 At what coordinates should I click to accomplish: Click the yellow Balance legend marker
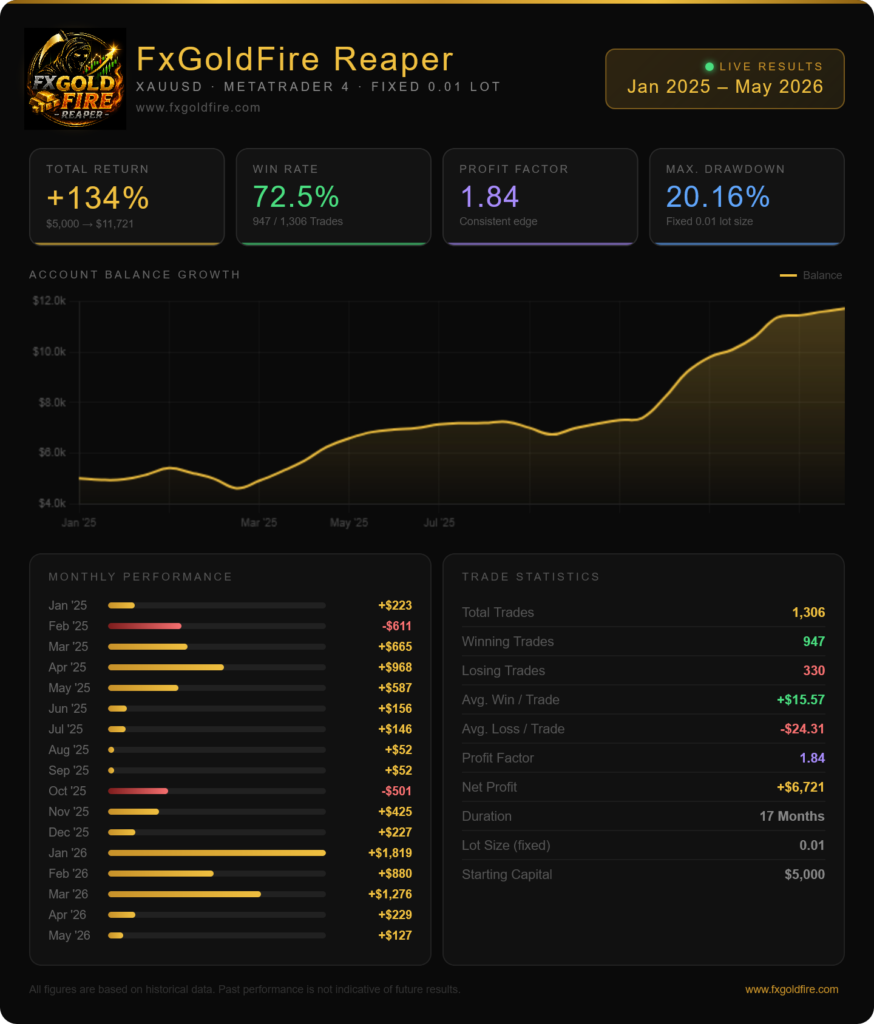(x=788, y=276)
